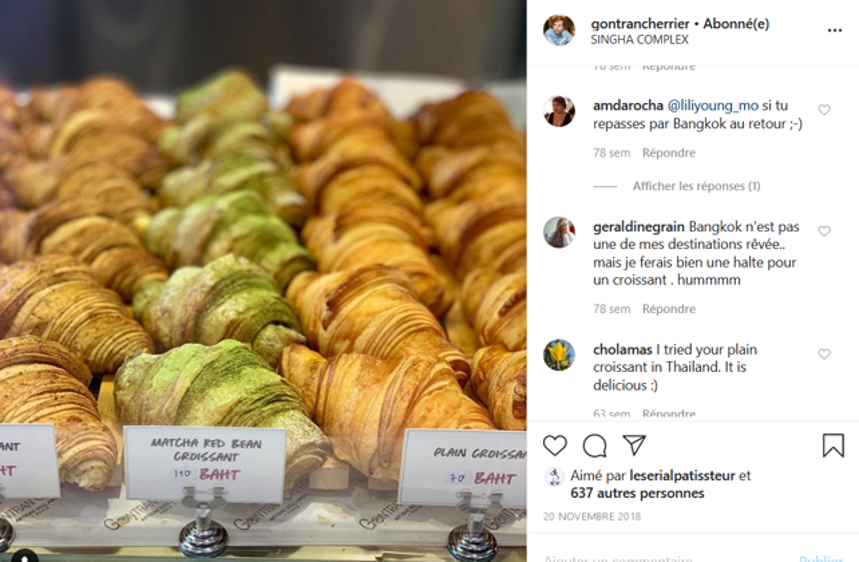Open the three-dot more options menu
Viewport: 859px width, 562px height.
(834, 31)
